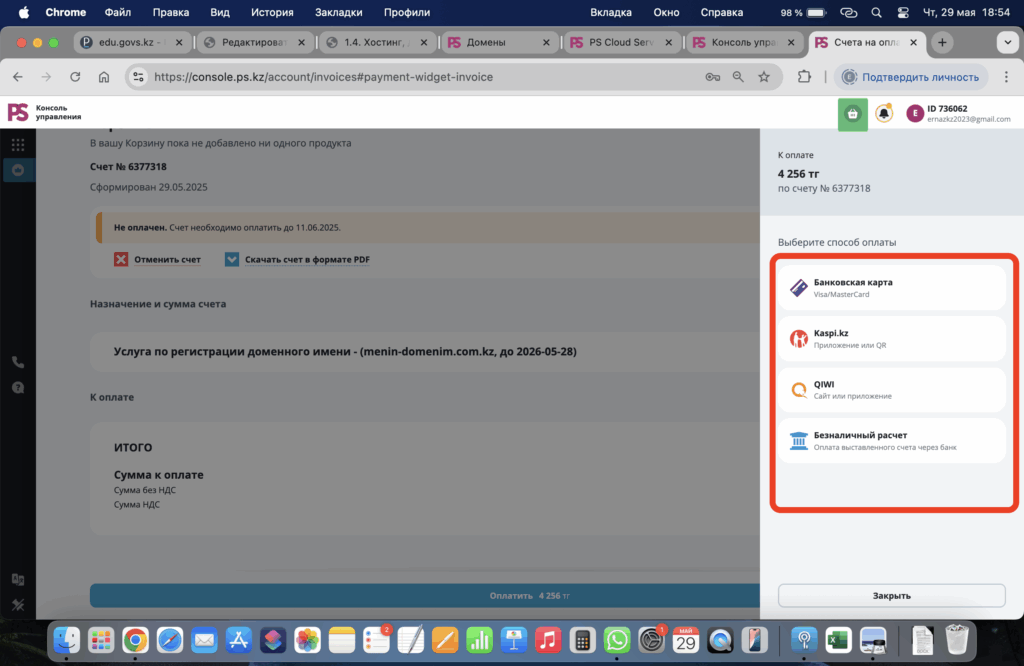Choose Kaspi.kz payment option
Screen dimensions: 1024x666
[x=891, y=339]
